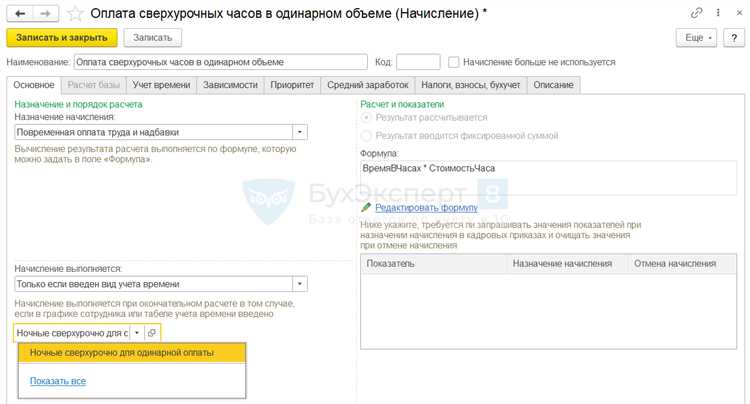Screen dimensions: 750x404
Task: Open the Средний заработок tab
Action: 367,85
